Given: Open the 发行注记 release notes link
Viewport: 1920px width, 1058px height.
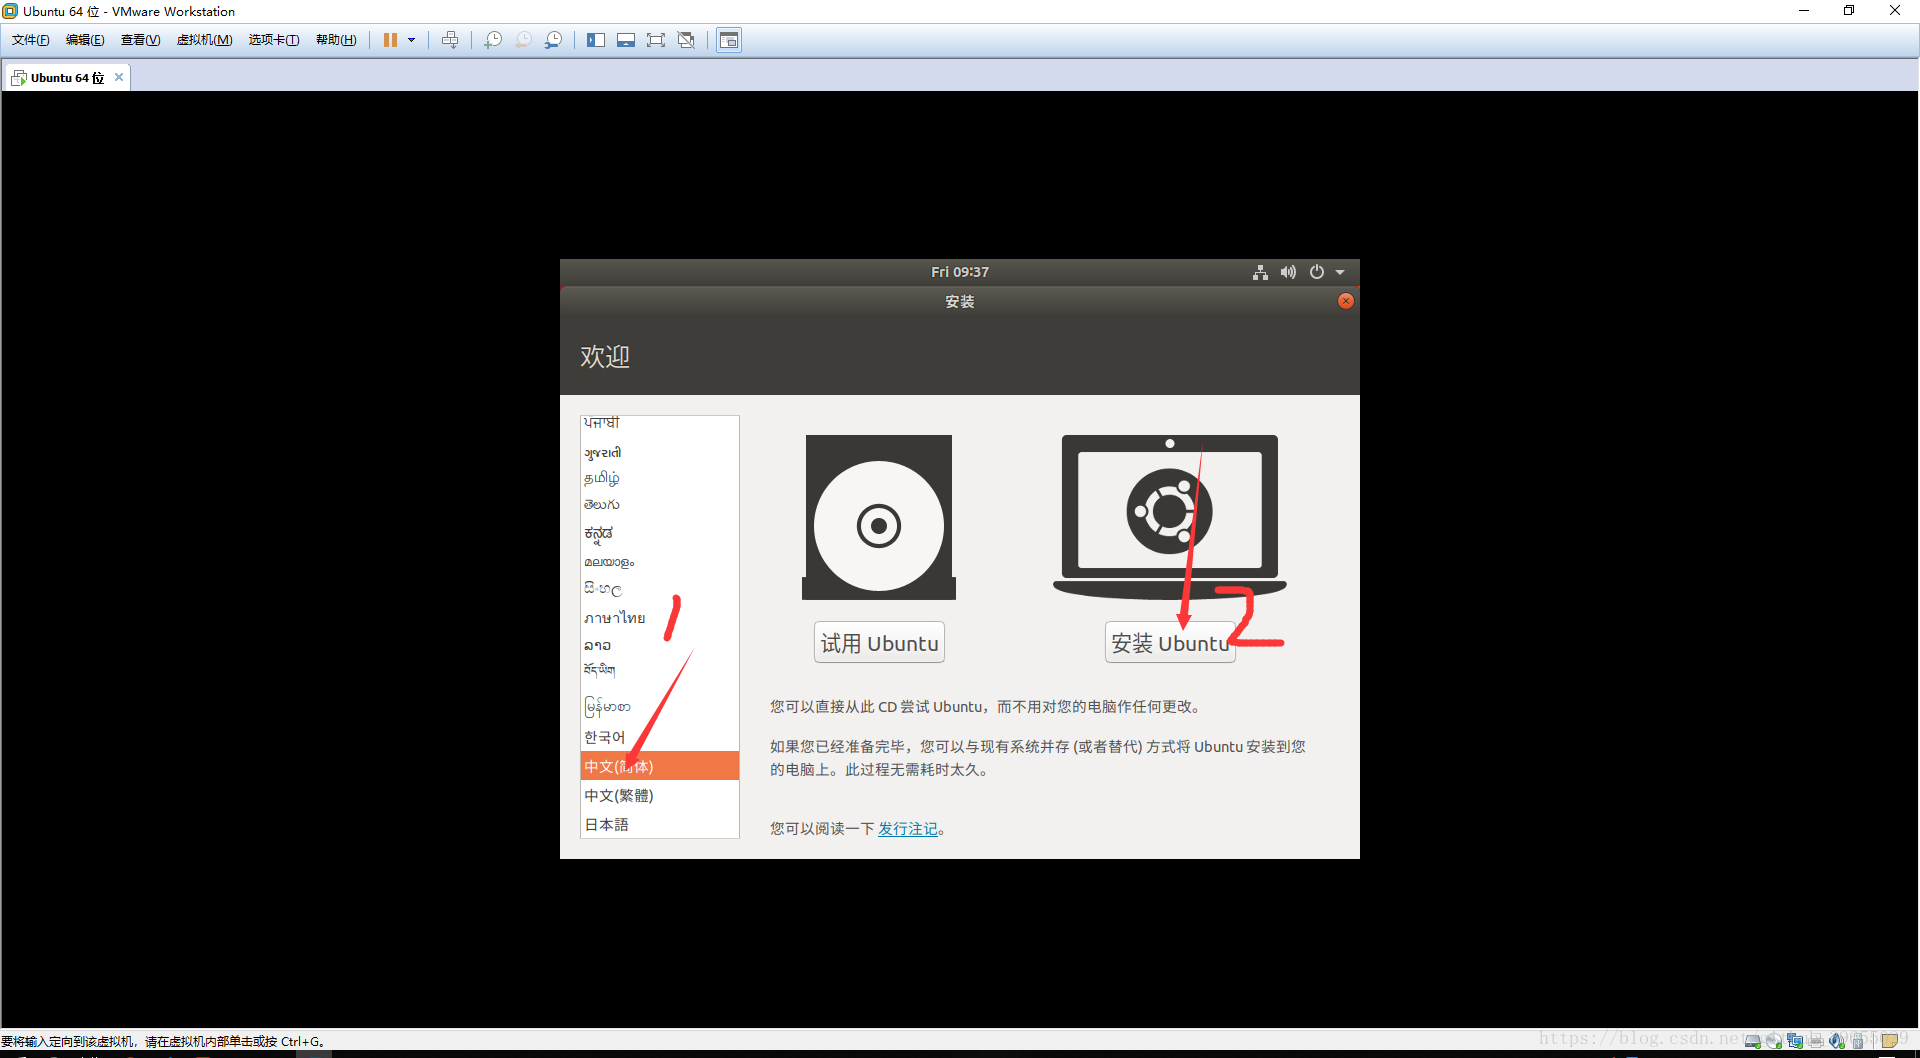Looking at the screenshot, I should [907, 829].
